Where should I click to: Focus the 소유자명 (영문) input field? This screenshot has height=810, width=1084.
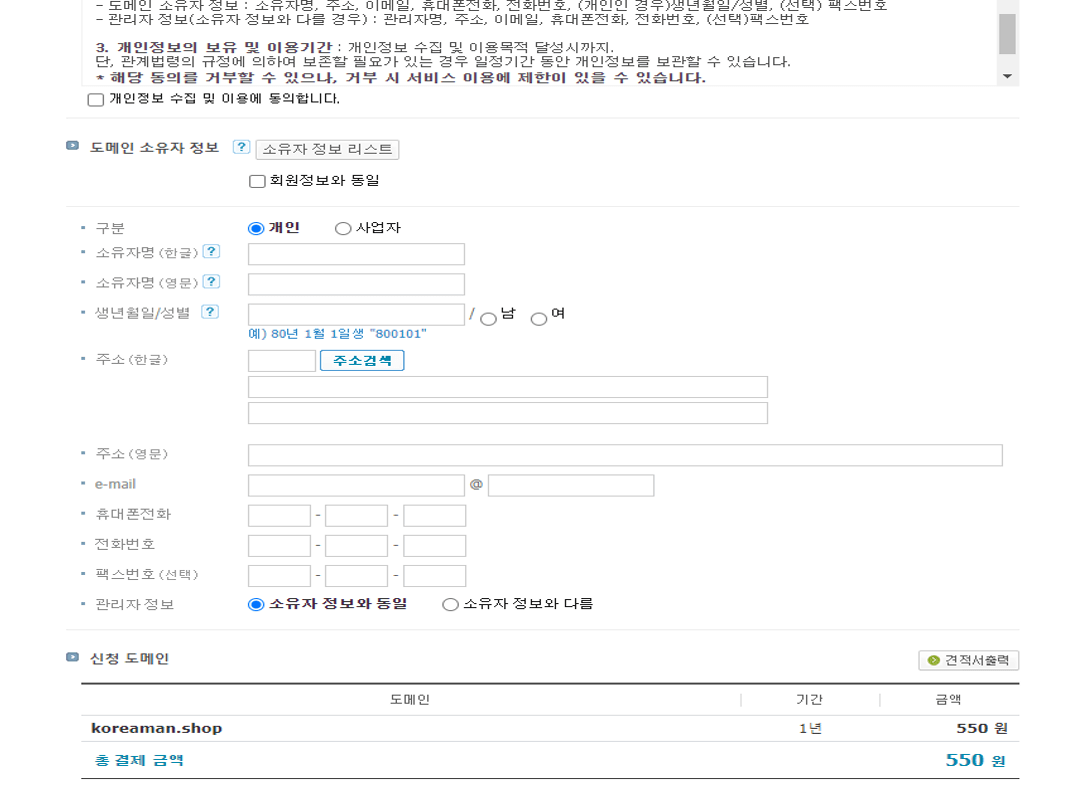(x=356, y=284)
